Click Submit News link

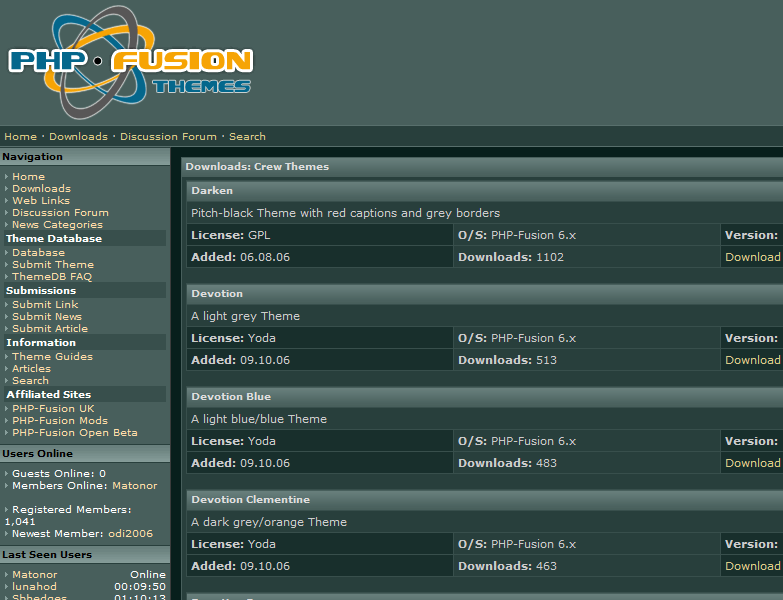tap(47, 316)
